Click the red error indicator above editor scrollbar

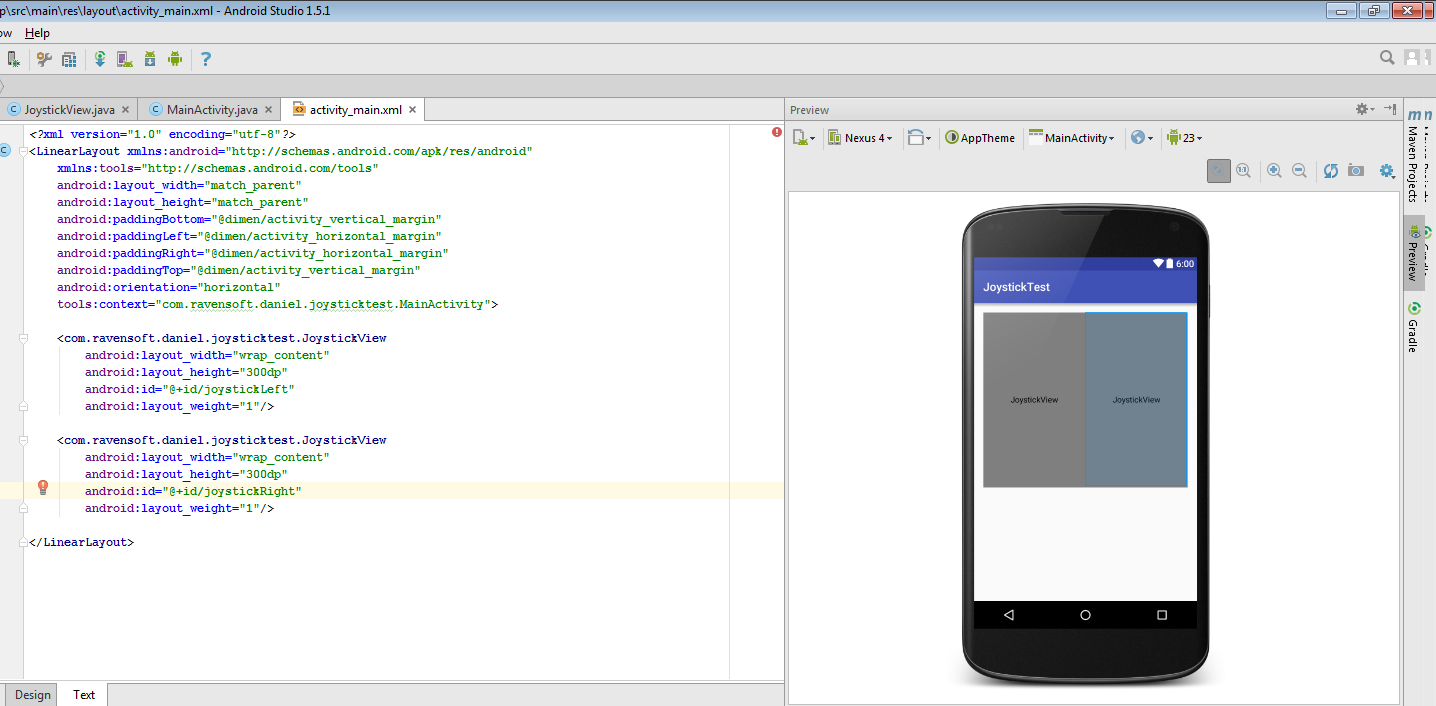777,131
